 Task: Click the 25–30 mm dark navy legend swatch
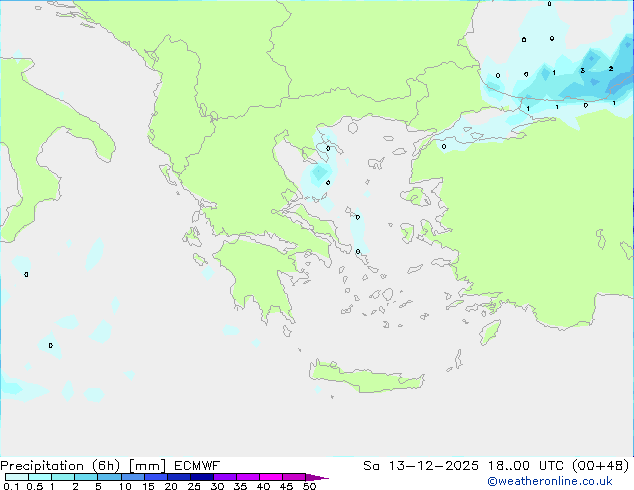pyautogui.click(x=201, y=477)
